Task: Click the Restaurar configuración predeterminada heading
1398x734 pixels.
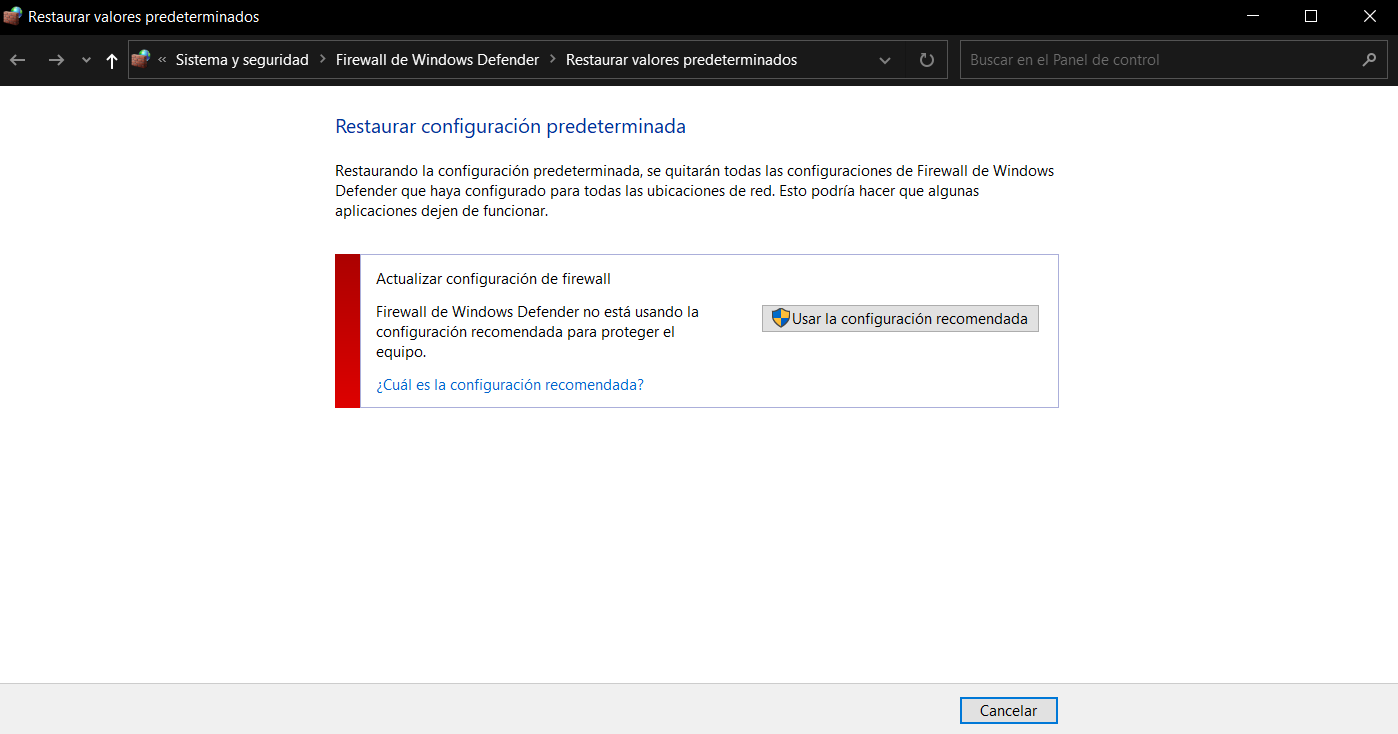Action: [510, 127]
